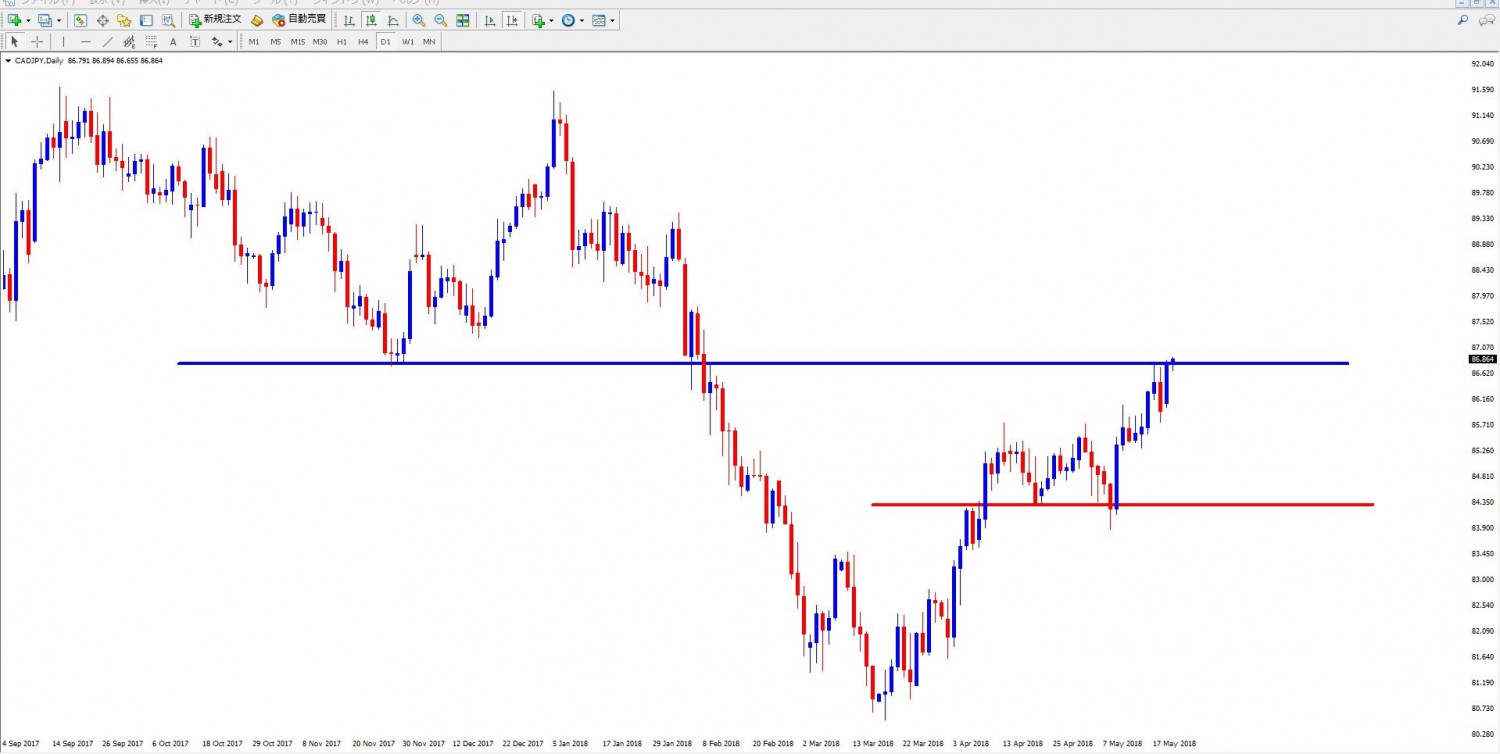This screenshot has width=1500, height=754.
Task: Switch timeframe to M30
Action: pos(320,41)
